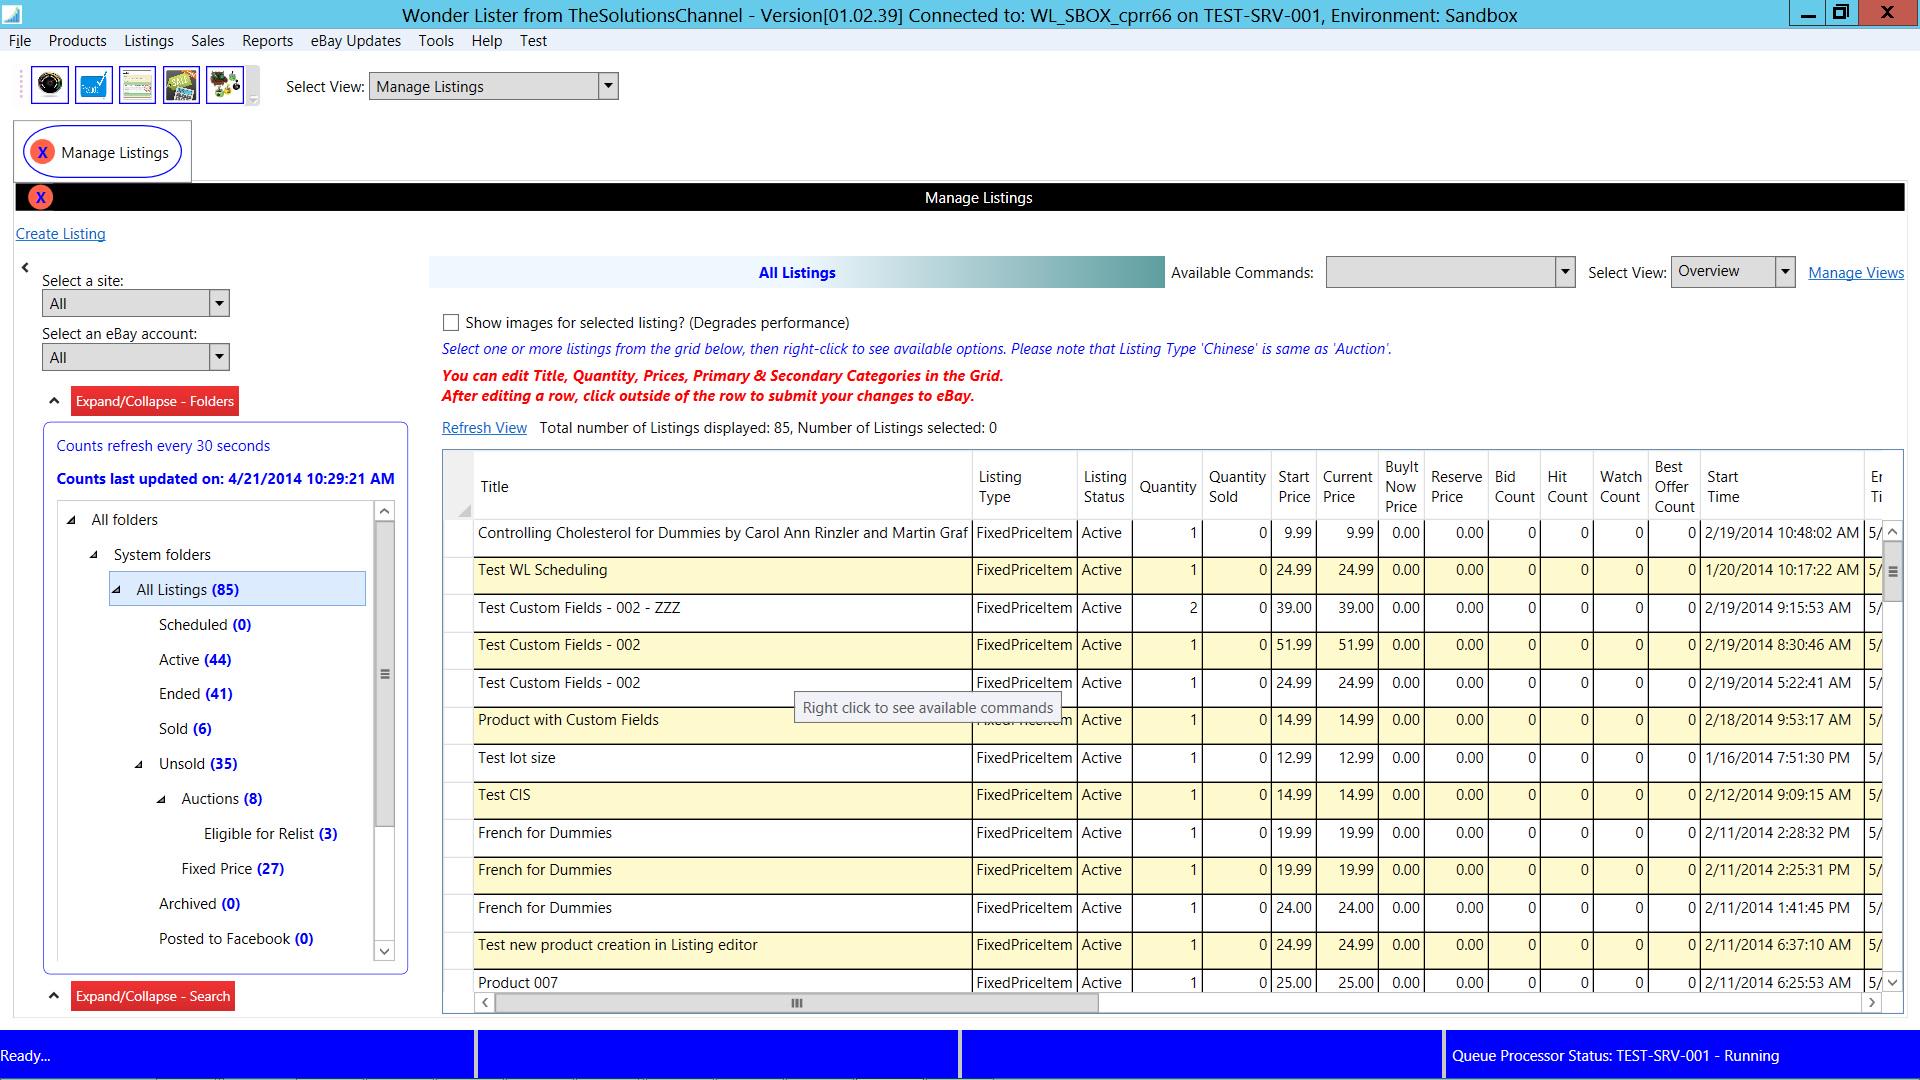1920x1080 pixels.
Task: Click the Create Listing link
Action: pyautogui.click(x=60, y=234)
